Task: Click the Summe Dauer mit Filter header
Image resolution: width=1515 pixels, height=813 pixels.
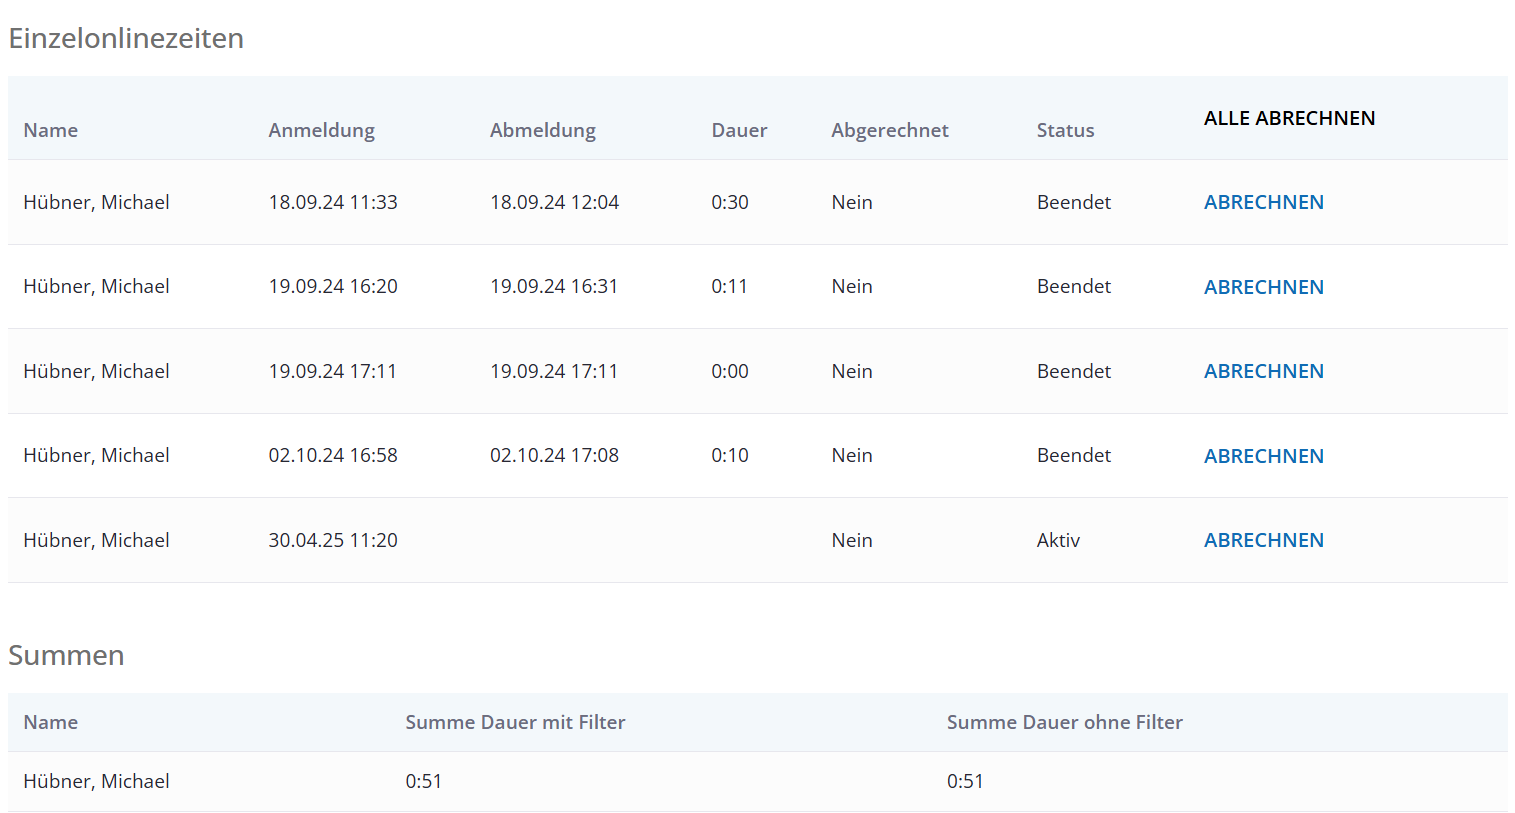Action: [x=515, y=722]
